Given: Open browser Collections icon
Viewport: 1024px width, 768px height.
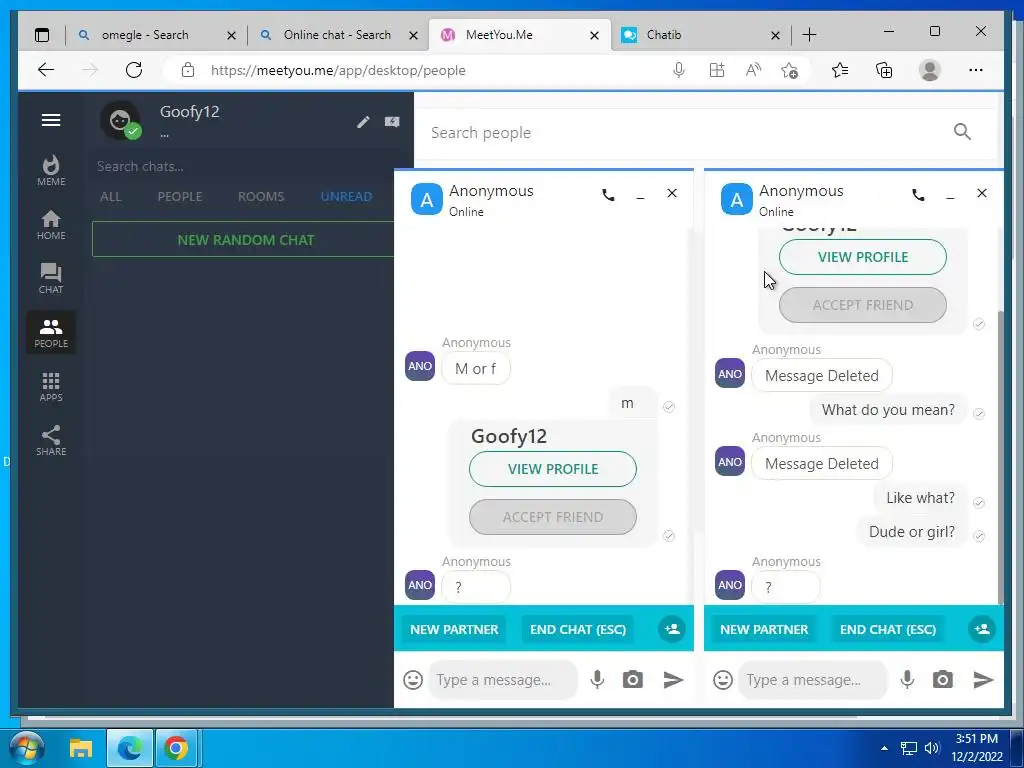Looking at the screenshot, I should click(884, 70).
